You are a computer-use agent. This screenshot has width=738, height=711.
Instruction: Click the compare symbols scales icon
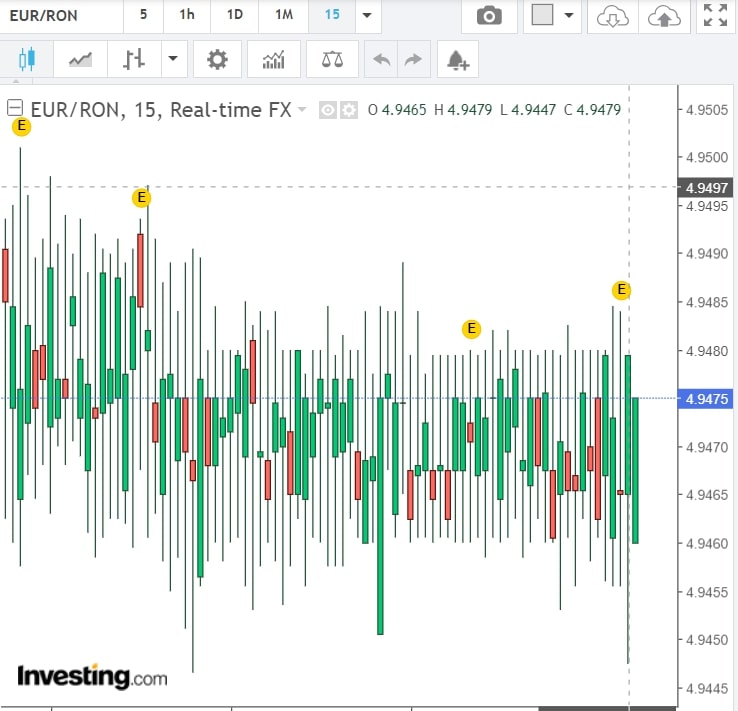[331, 60]
